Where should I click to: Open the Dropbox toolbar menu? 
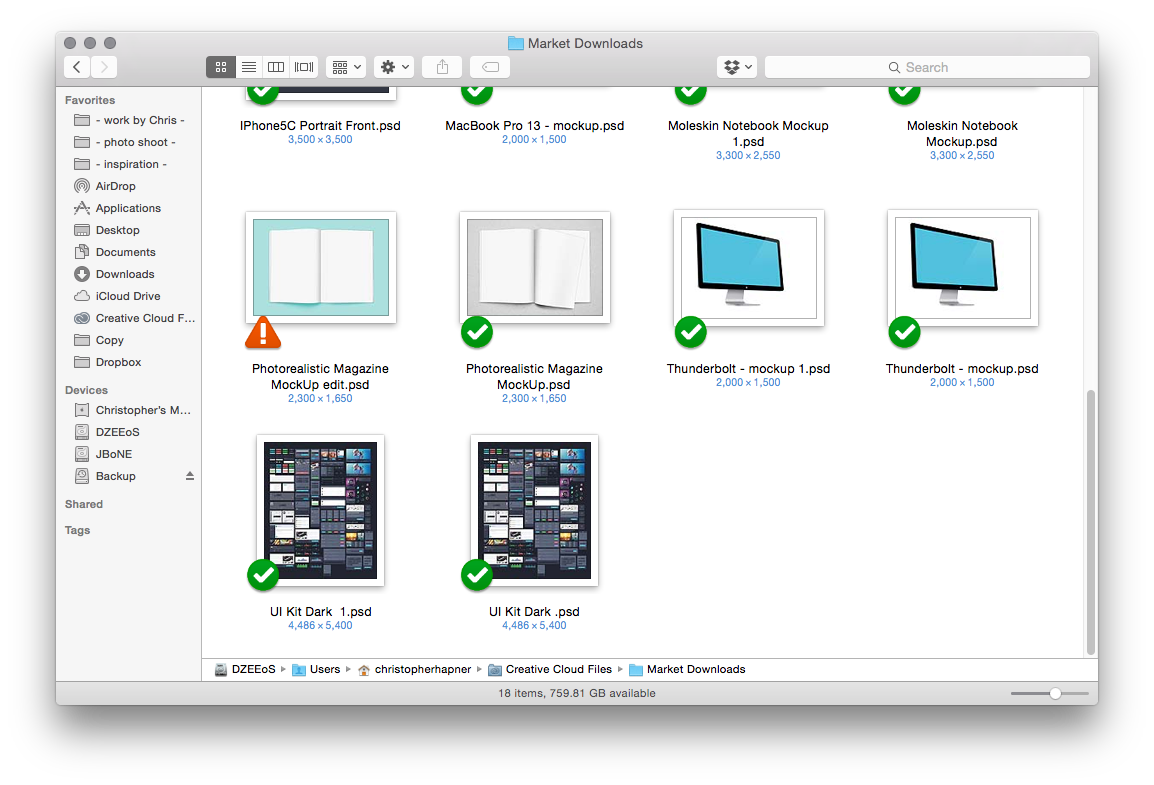pyautogui.click(x=737, y=67)
